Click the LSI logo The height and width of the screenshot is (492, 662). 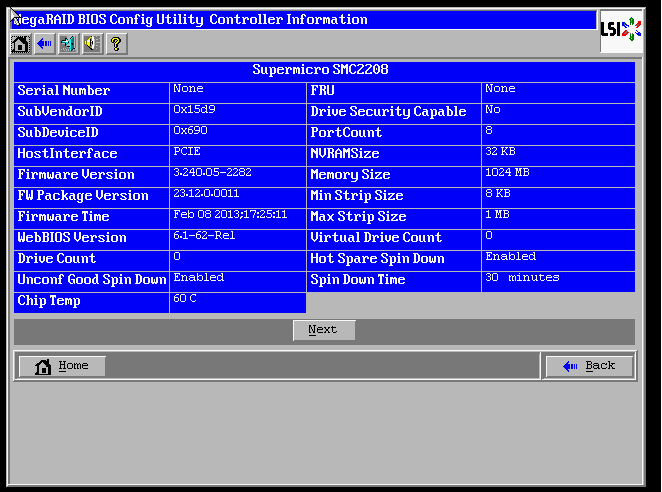coord(621,30)
